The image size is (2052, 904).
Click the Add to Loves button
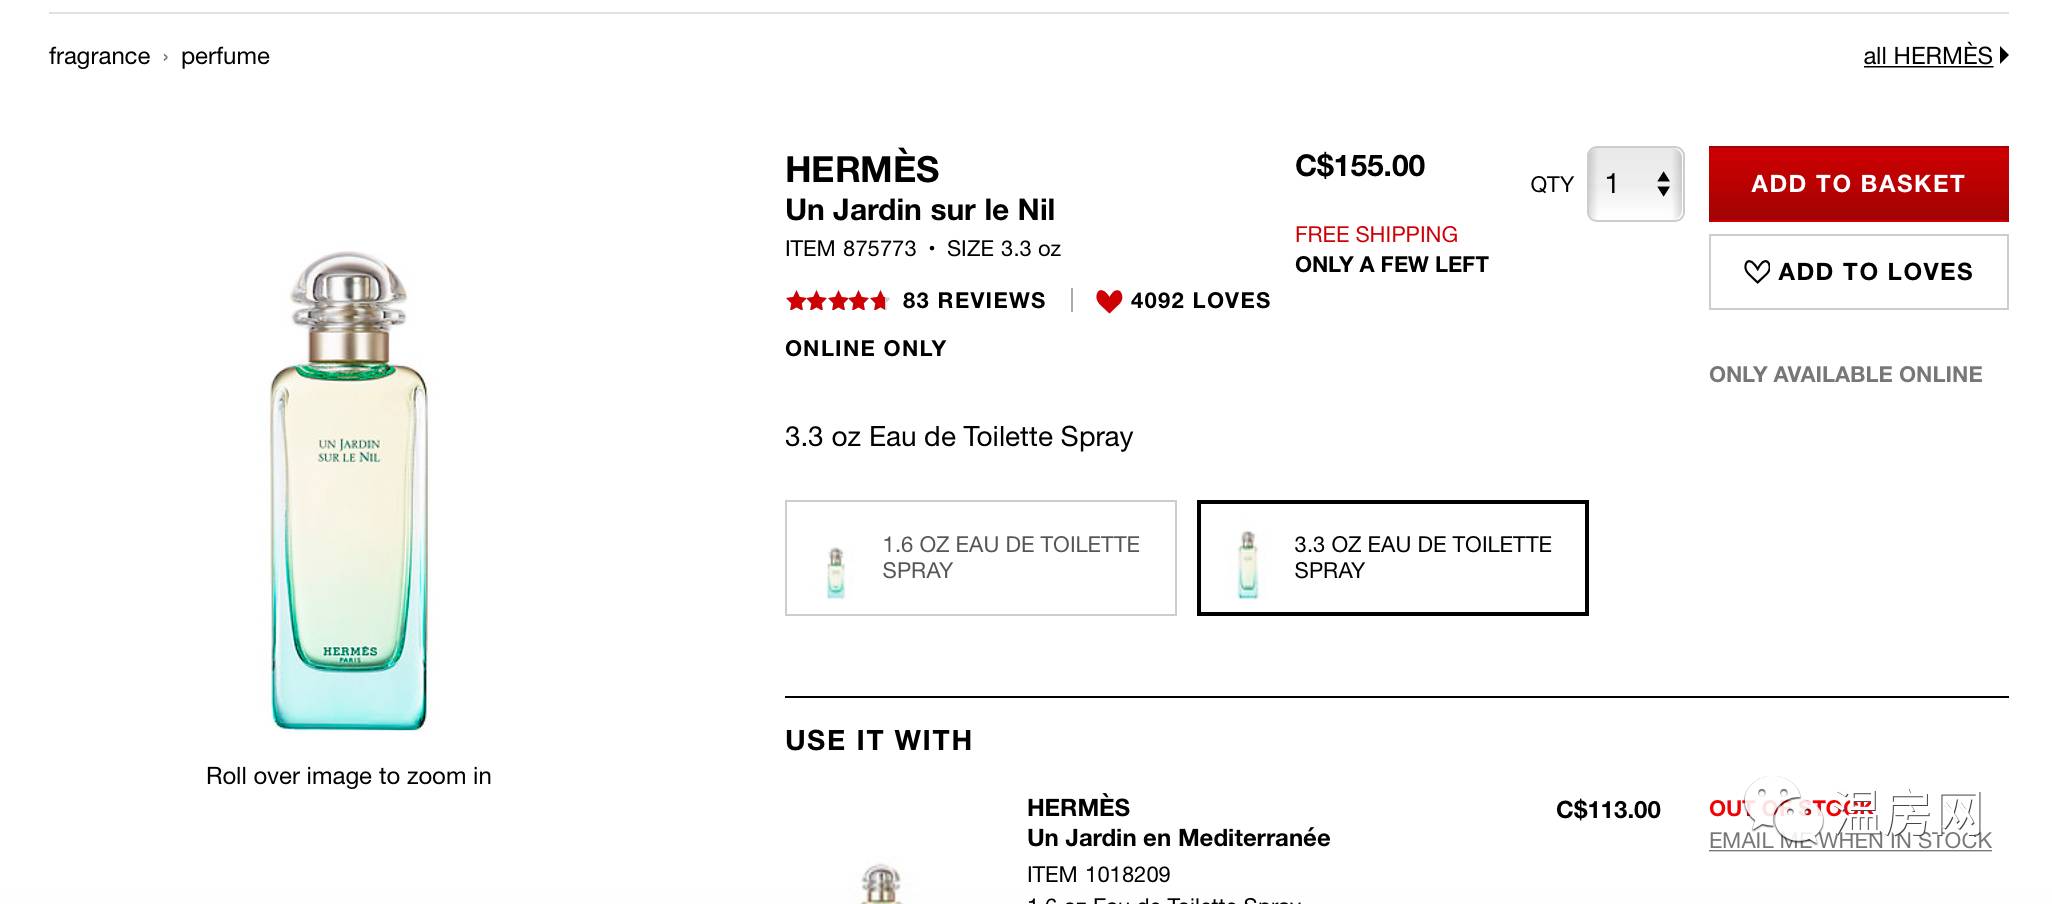tap(1858, 272)
